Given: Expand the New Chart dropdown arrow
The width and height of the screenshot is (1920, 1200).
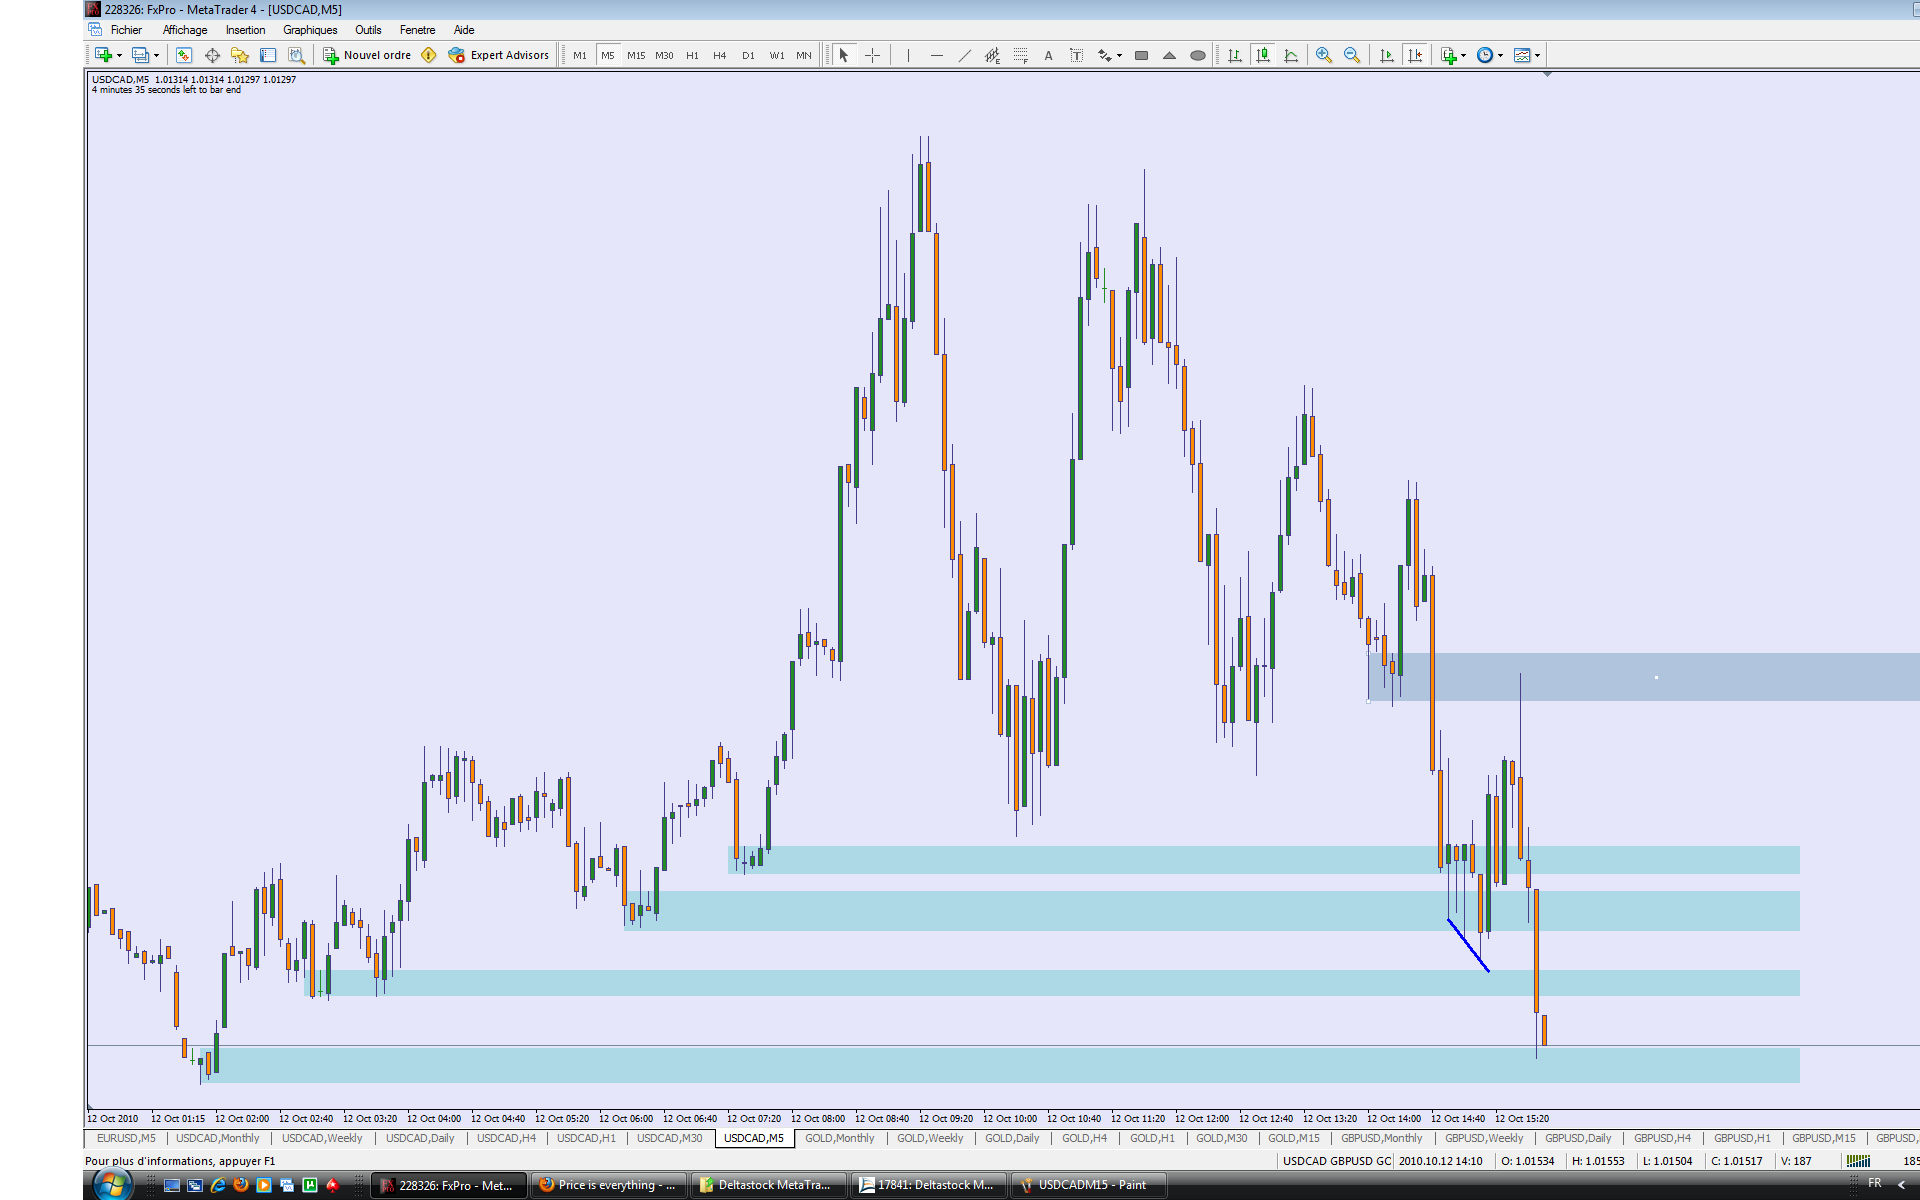Looking at the screenshot, I should (119, 55).
